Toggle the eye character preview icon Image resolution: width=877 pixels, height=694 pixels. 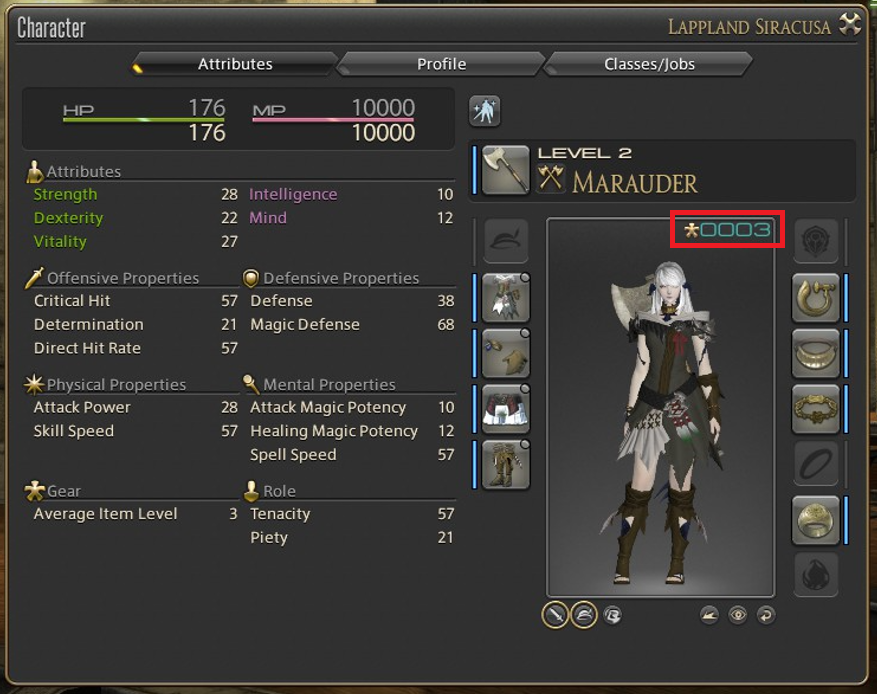click(x=738, y=615)
